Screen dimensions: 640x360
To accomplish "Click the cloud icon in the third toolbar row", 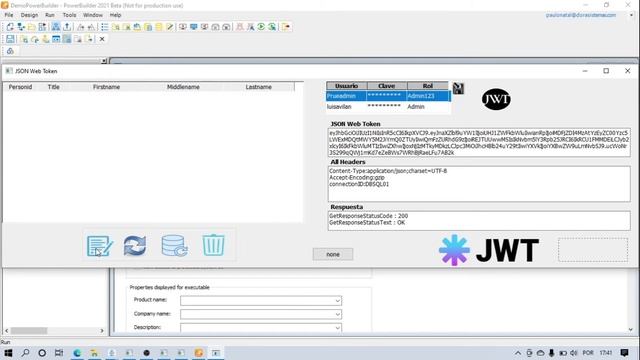I will pyautogui.click(x=10, y=51).
